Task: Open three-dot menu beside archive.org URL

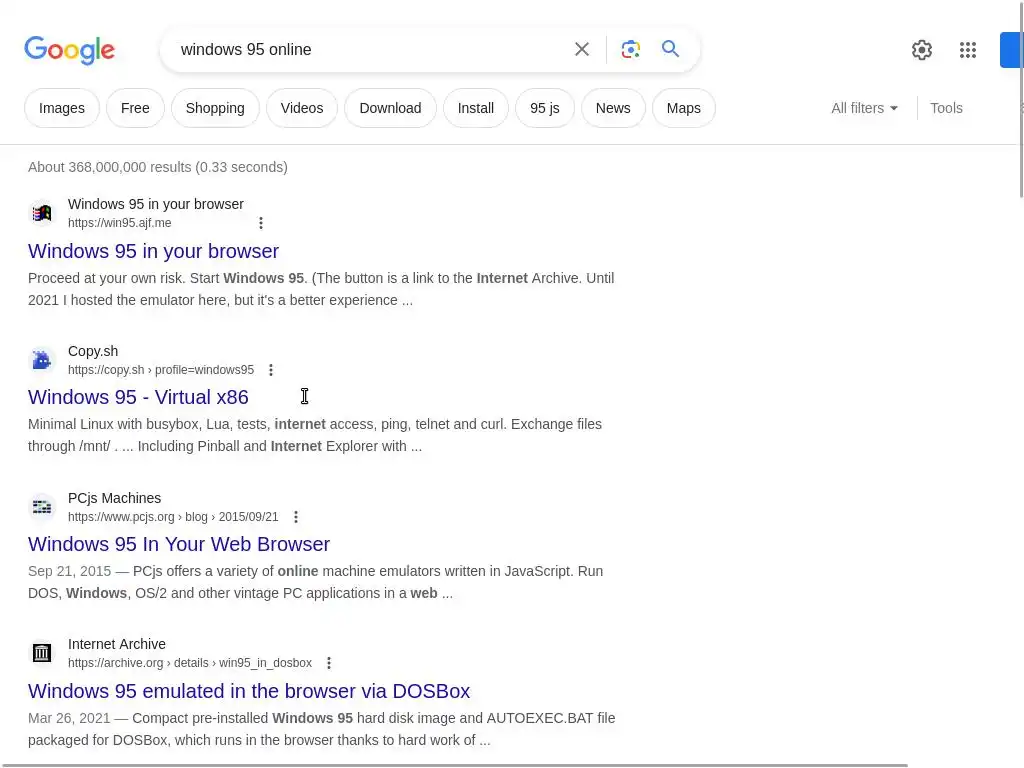Action: point(329,663)
